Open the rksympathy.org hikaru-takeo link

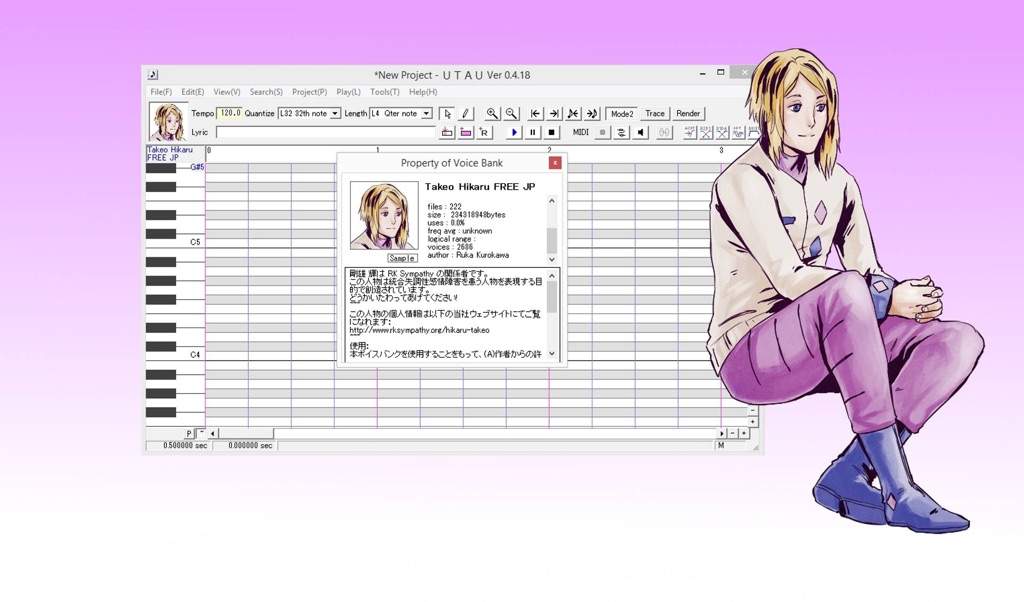coord(419,330)
